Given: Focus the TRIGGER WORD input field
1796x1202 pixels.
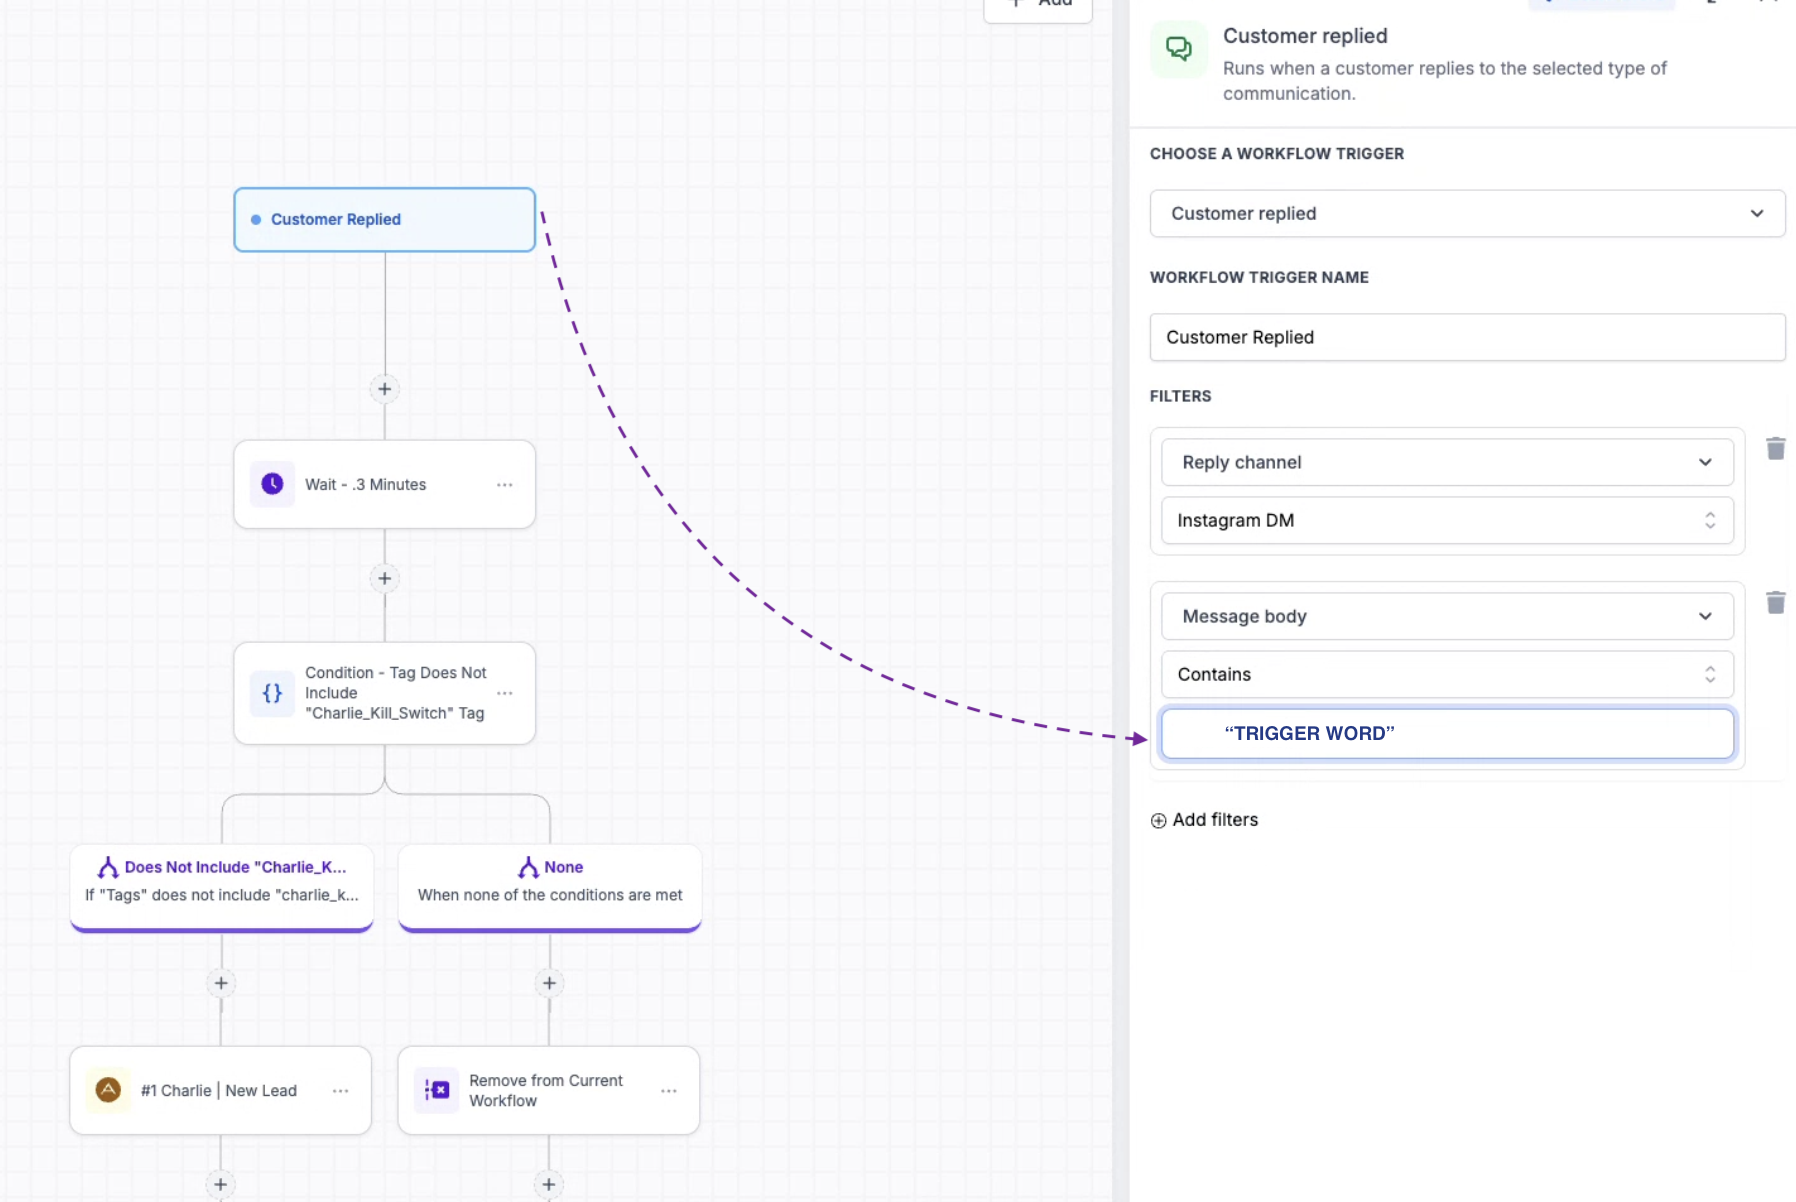Looking at the screenshot, I should click(x=1447, y=733).
